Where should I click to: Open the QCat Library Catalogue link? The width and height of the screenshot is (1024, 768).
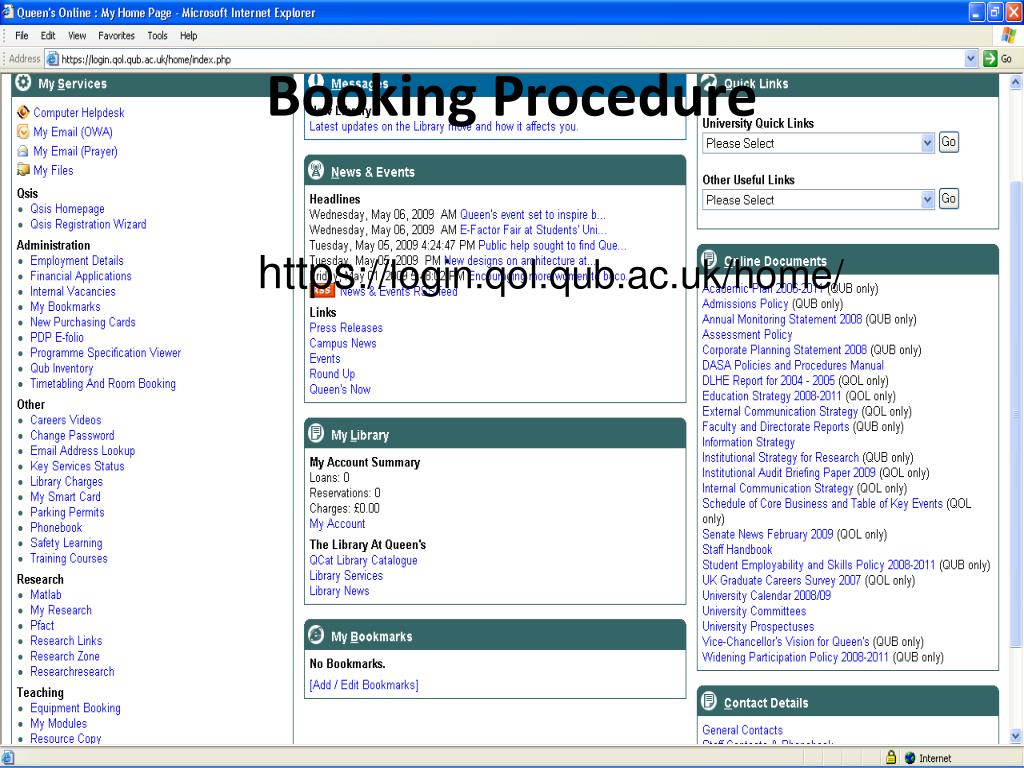point(363,560)
